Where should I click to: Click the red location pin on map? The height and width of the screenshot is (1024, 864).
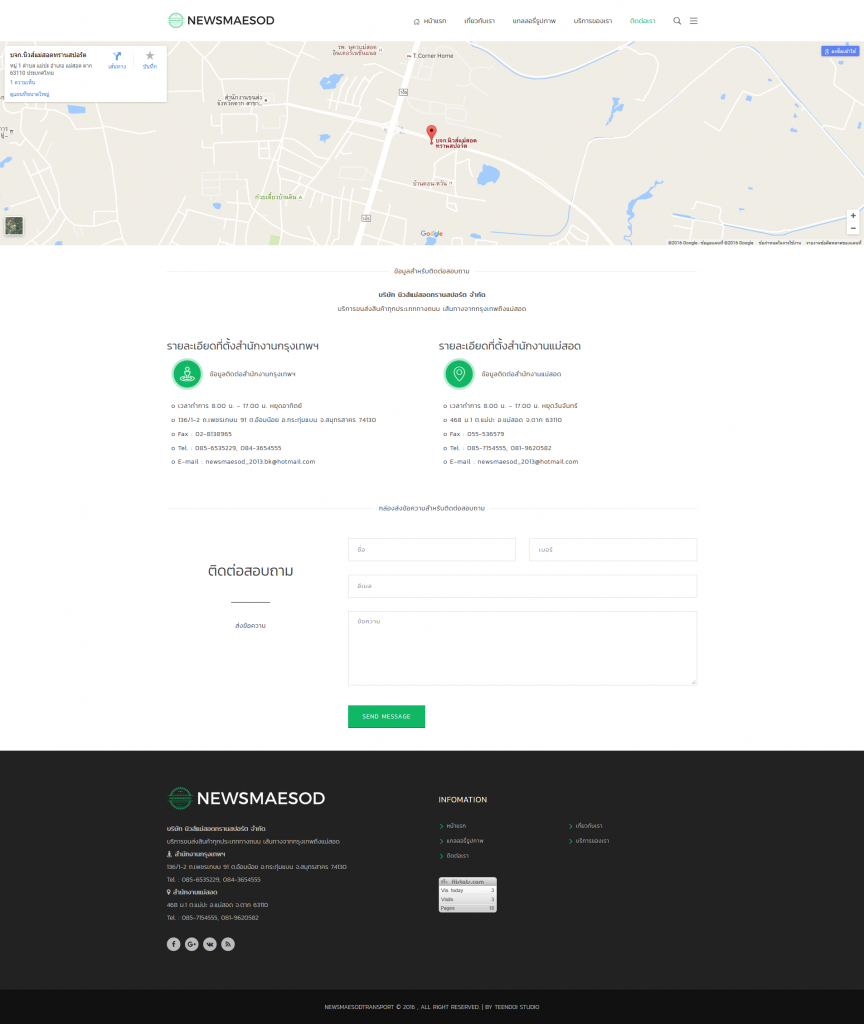tap(431, 134)
